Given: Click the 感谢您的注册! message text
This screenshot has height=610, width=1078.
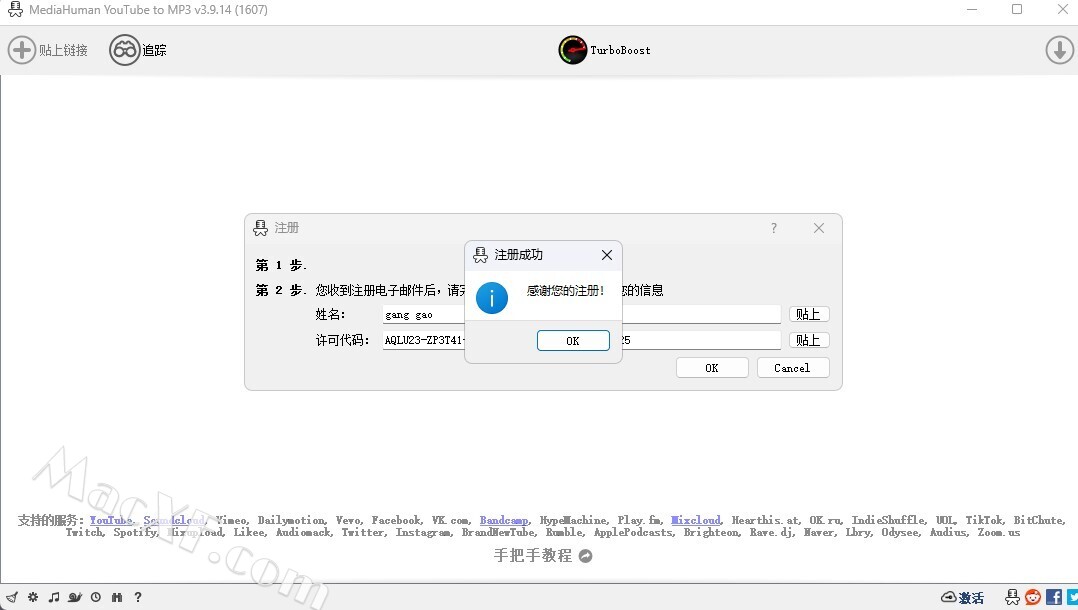Looking at the screenshot, I should [566, 291].
